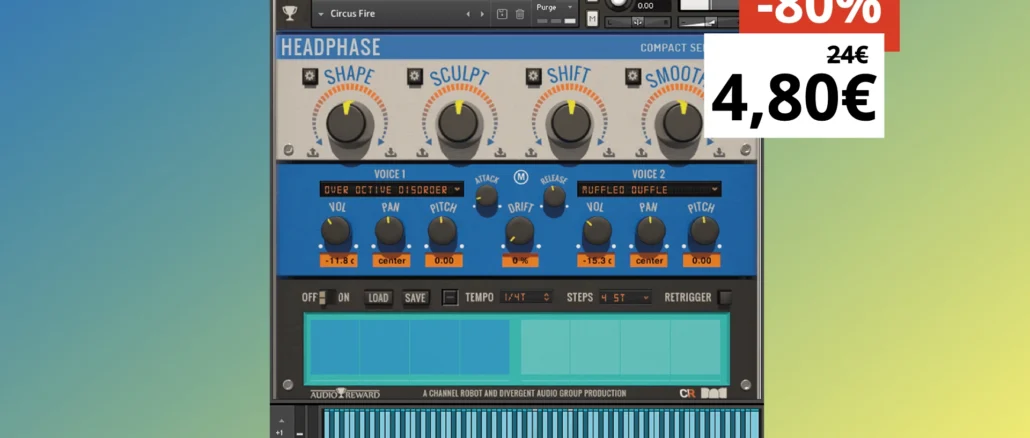Click the Voice 2 pan value center
The image size is (1030, 438).
(x=649, y=261)
